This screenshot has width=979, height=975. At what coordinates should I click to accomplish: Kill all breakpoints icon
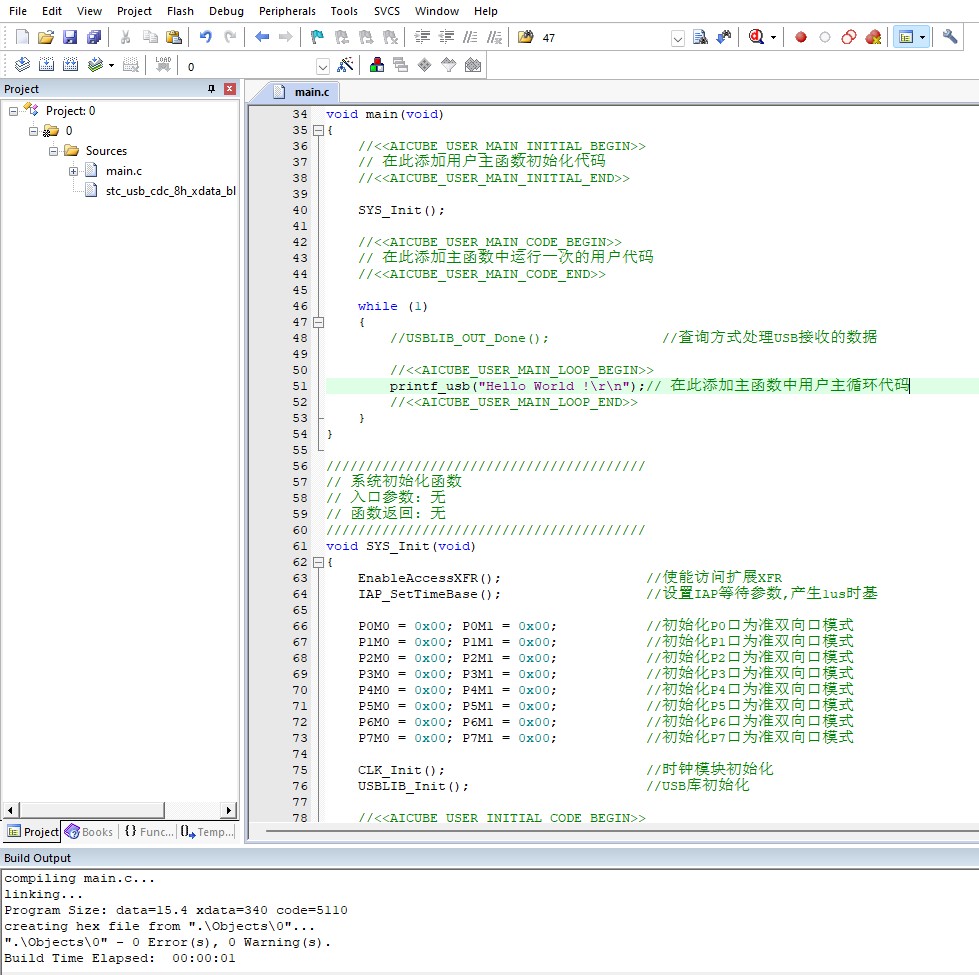873,37
